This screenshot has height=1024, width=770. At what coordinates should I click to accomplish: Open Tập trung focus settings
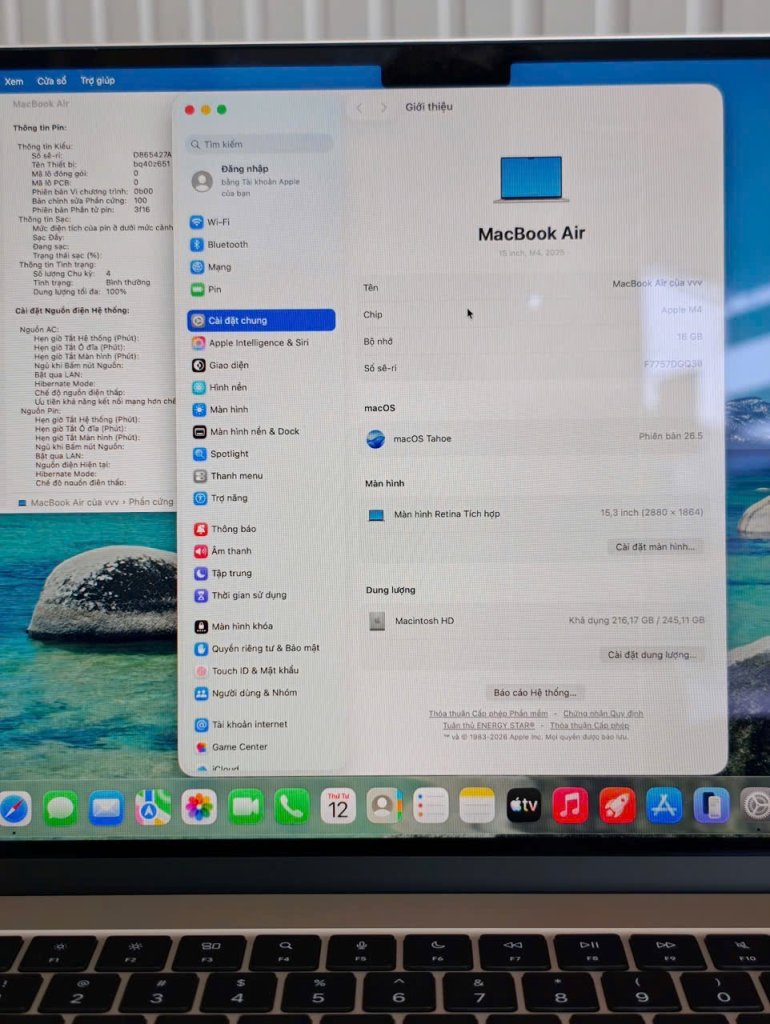pos(223,573)
